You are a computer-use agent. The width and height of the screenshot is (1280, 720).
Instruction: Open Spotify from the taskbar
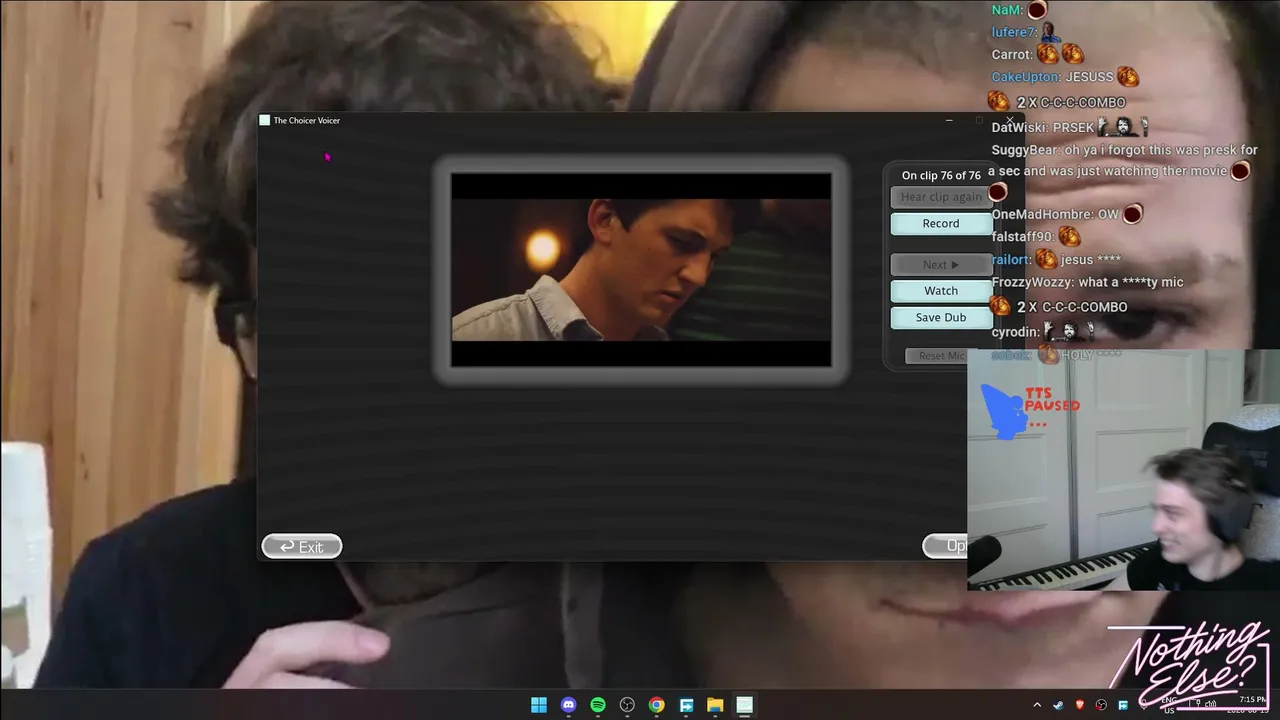[x=598, y=705]
